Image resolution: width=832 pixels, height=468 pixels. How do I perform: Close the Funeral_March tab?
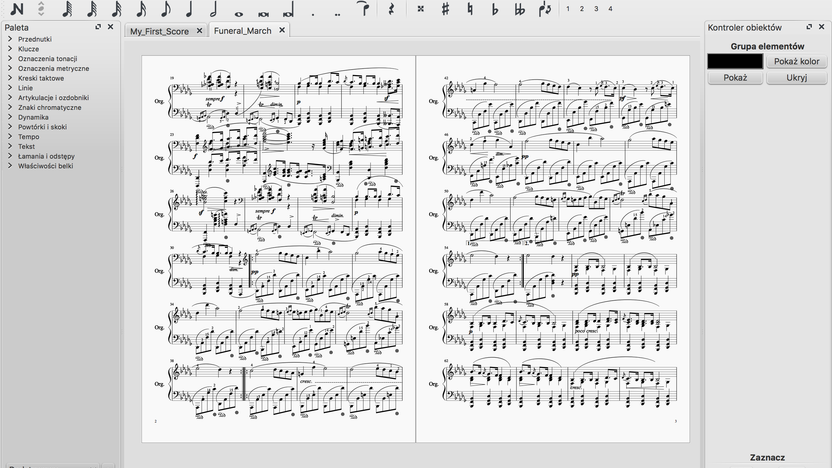pos(282,30)
